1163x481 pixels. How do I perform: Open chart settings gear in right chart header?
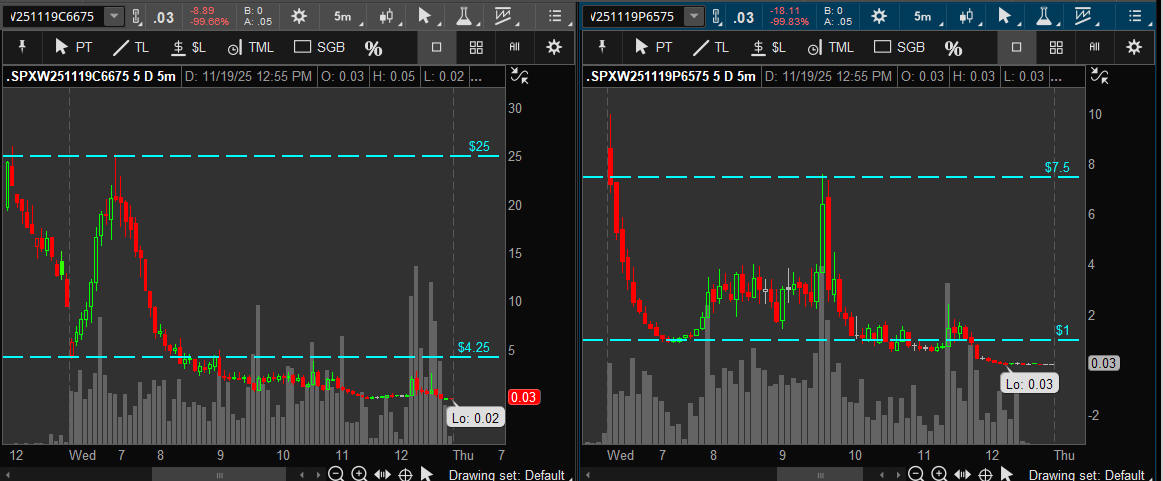(x=878, y=16)
